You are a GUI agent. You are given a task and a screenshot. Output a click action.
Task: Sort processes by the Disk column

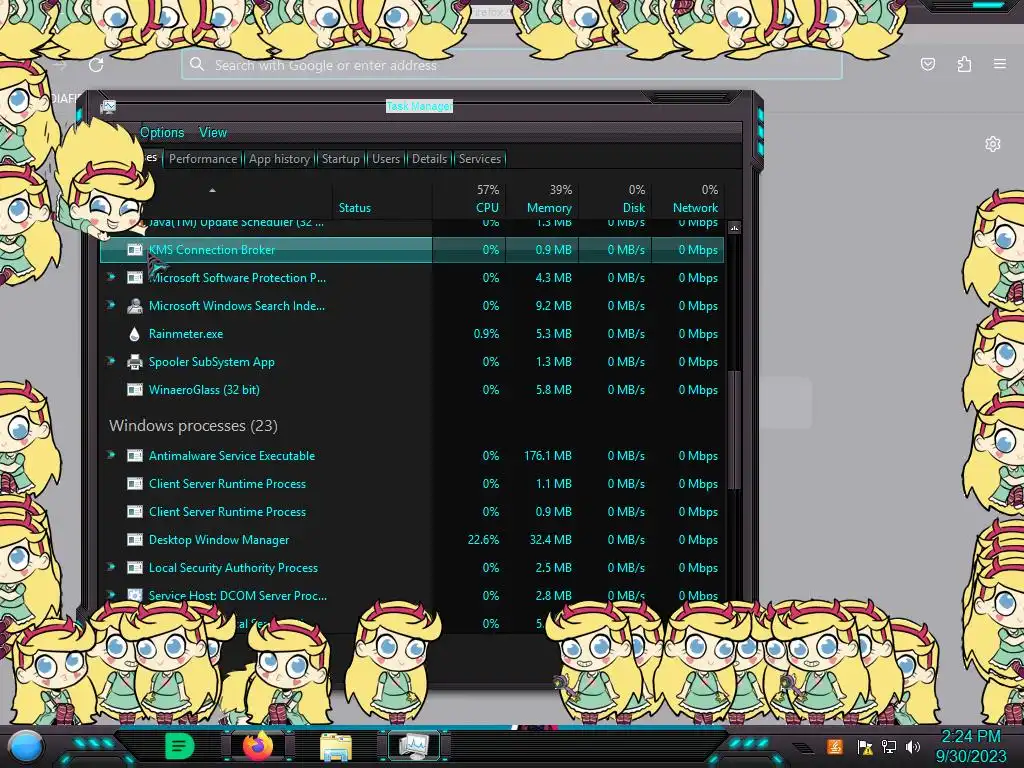pos(615,200)
